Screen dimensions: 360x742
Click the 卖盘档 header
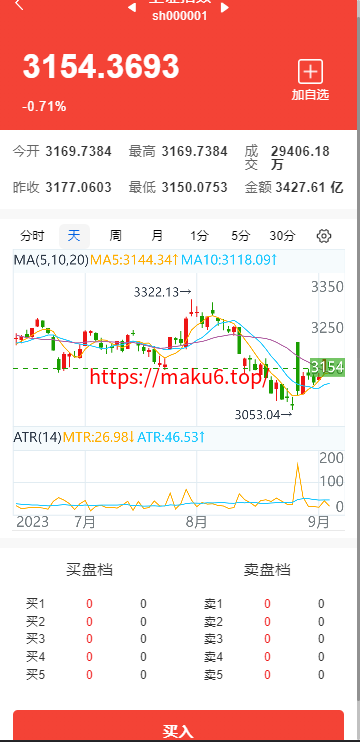point(267,569)
